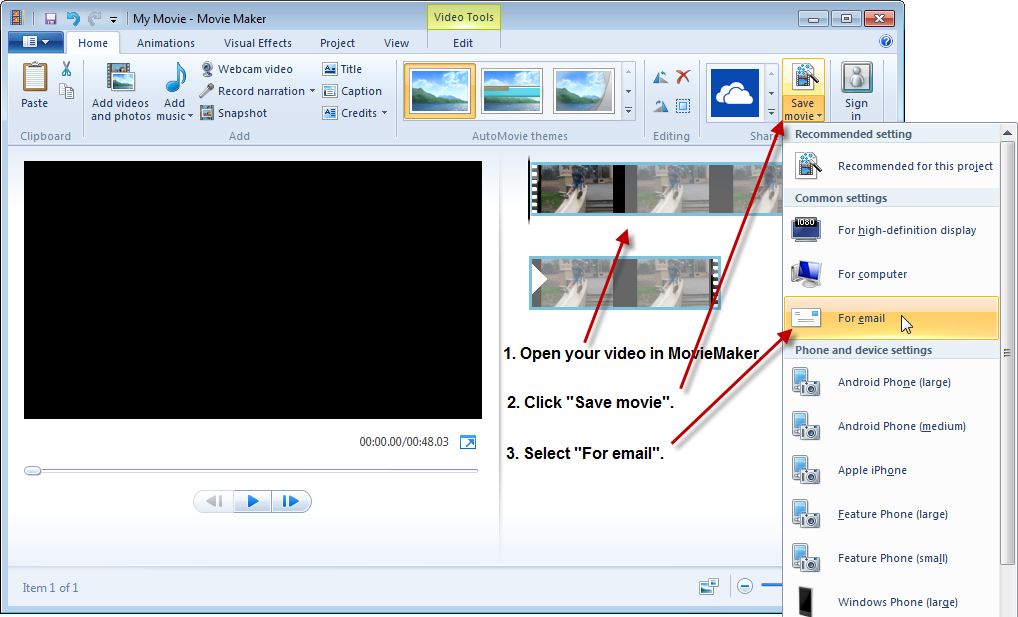Choose Android Phone (medium) setting
The width and height of the screenshot is (1018, 617).
(x=891, y=426)
